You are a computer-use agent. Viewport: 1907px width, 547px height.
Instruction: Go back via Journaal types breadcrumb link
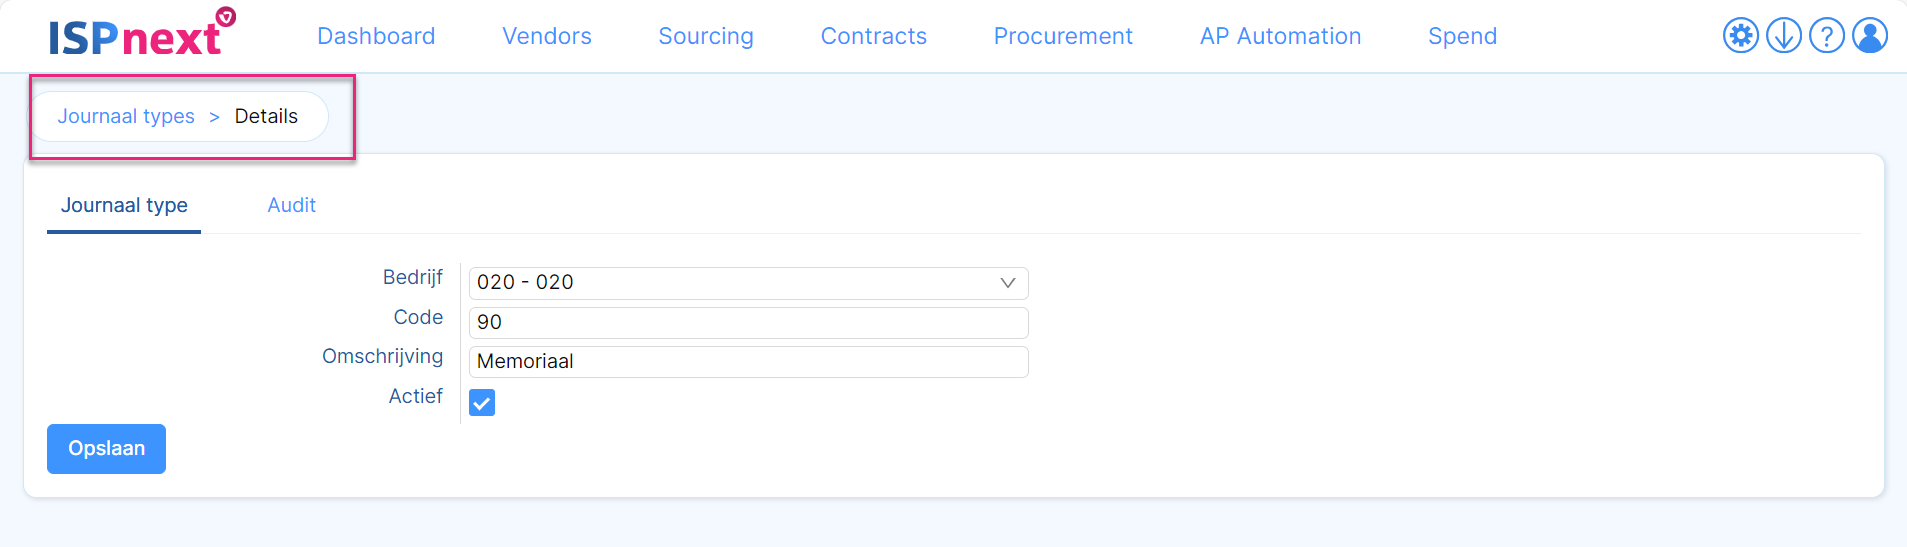(126, 116)
